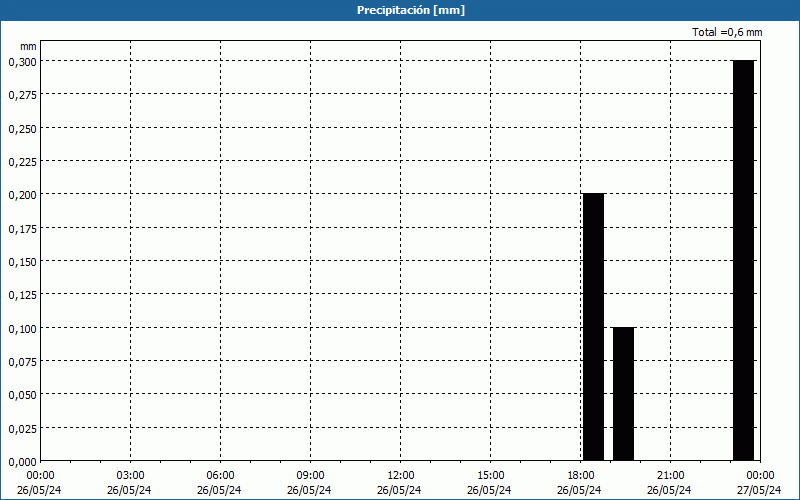This screenshot has width=800, height=500.
Task: Click the 'Total =0,6 mm' label
Action: (727, 32)
